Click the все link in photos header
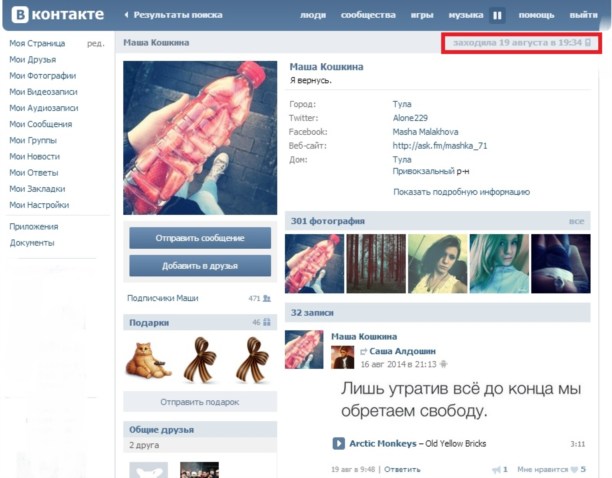 tap(576, 221)
